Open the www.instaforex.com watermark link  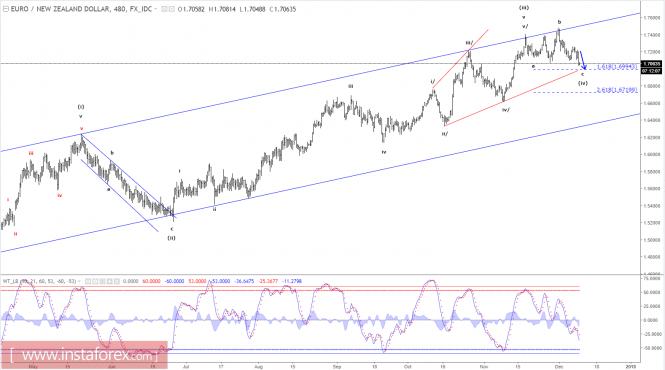84,355
